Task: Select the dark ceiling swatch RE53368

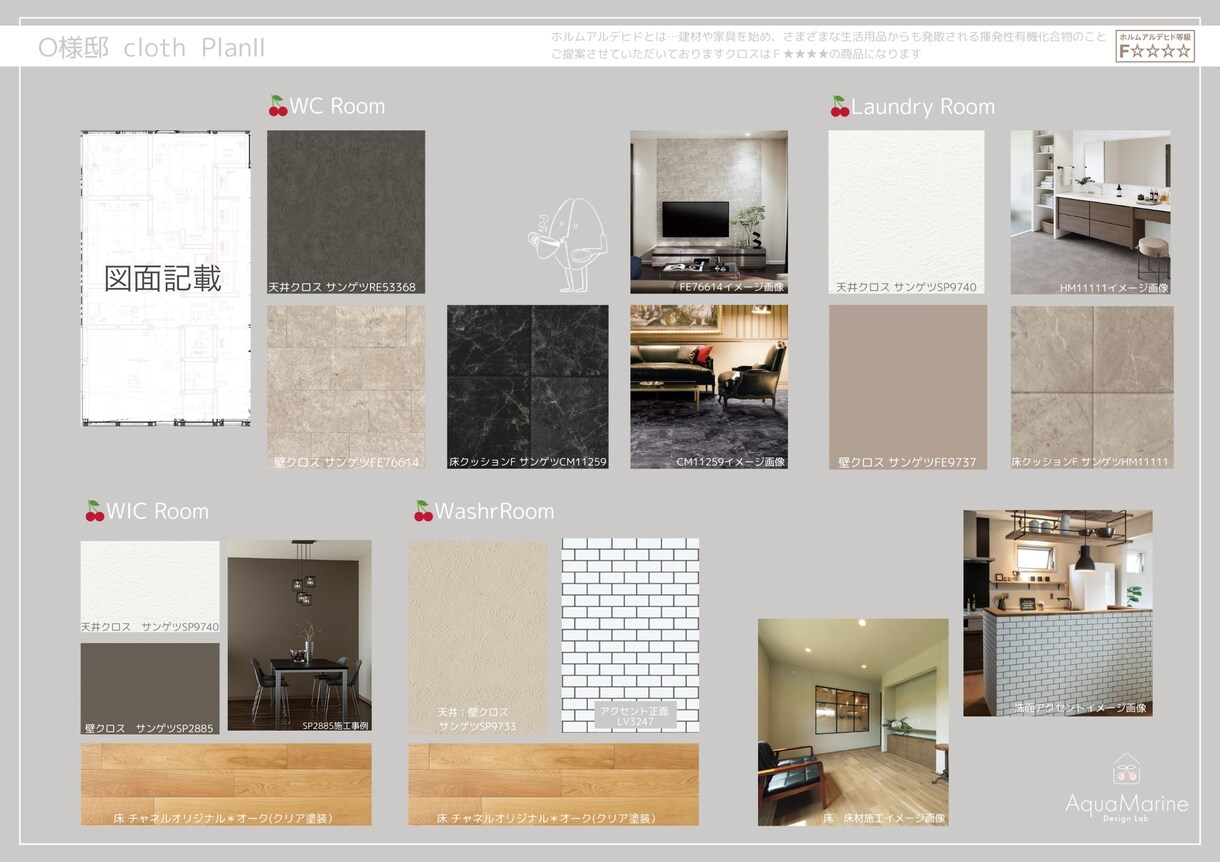Action: click(346, 213)
